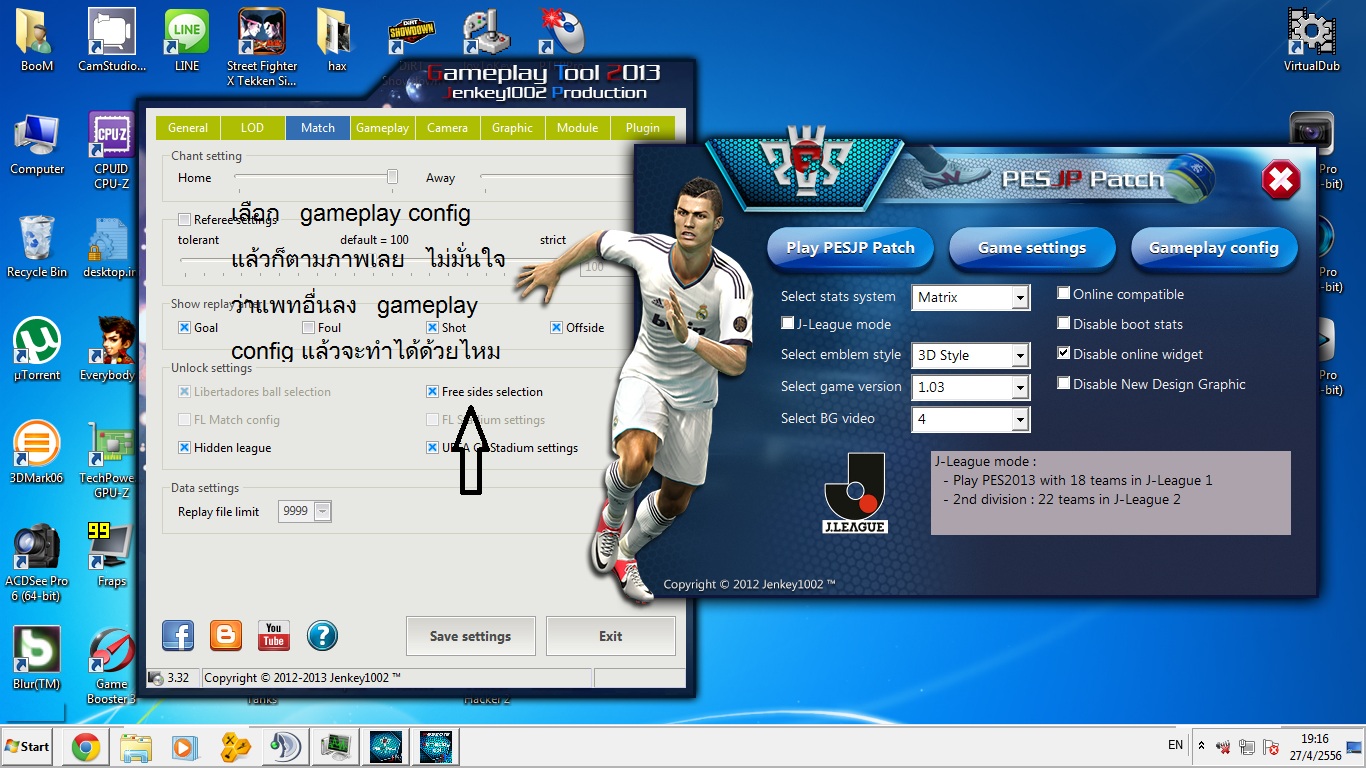Toggle the Shot replay checkbox
This screenshot has width=1366, height=768.
pos(432,328)
